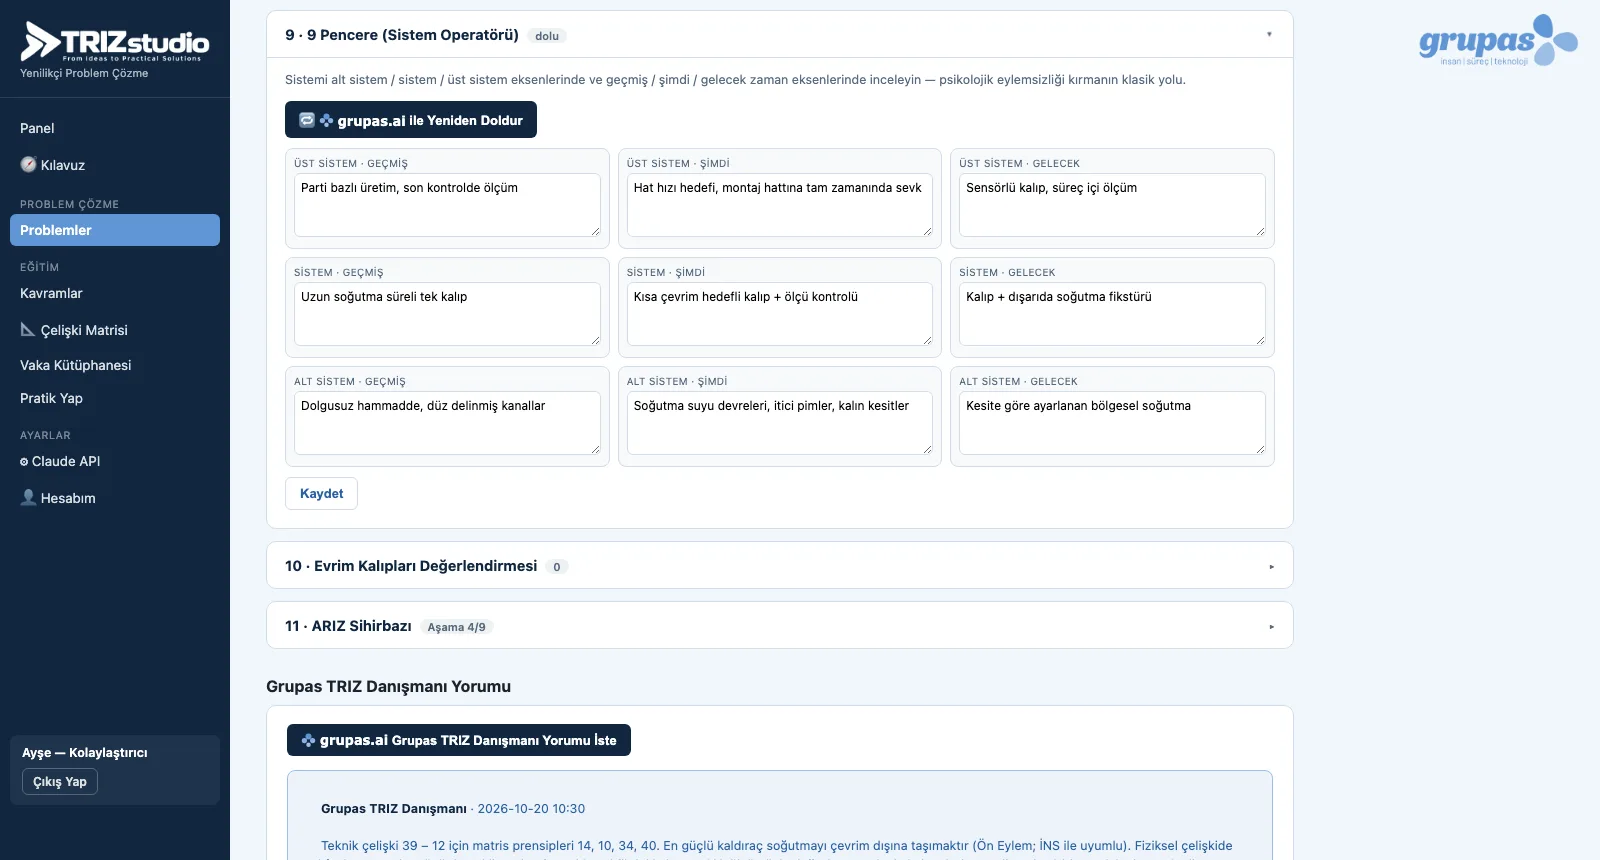Click the "Yenilikçi Problem Çözme" tagline
Screen dimensions: 1600x860
coord(84,73)
